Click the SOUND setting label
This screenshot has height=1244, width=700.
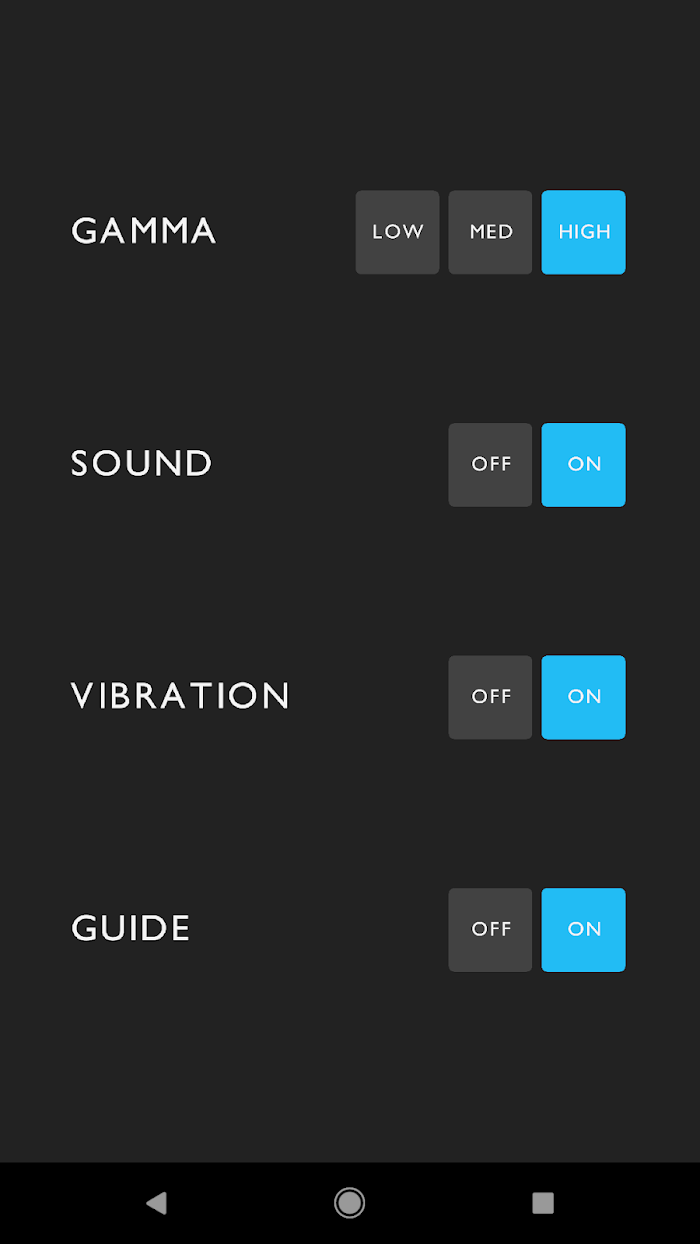[x=142, y=464]
